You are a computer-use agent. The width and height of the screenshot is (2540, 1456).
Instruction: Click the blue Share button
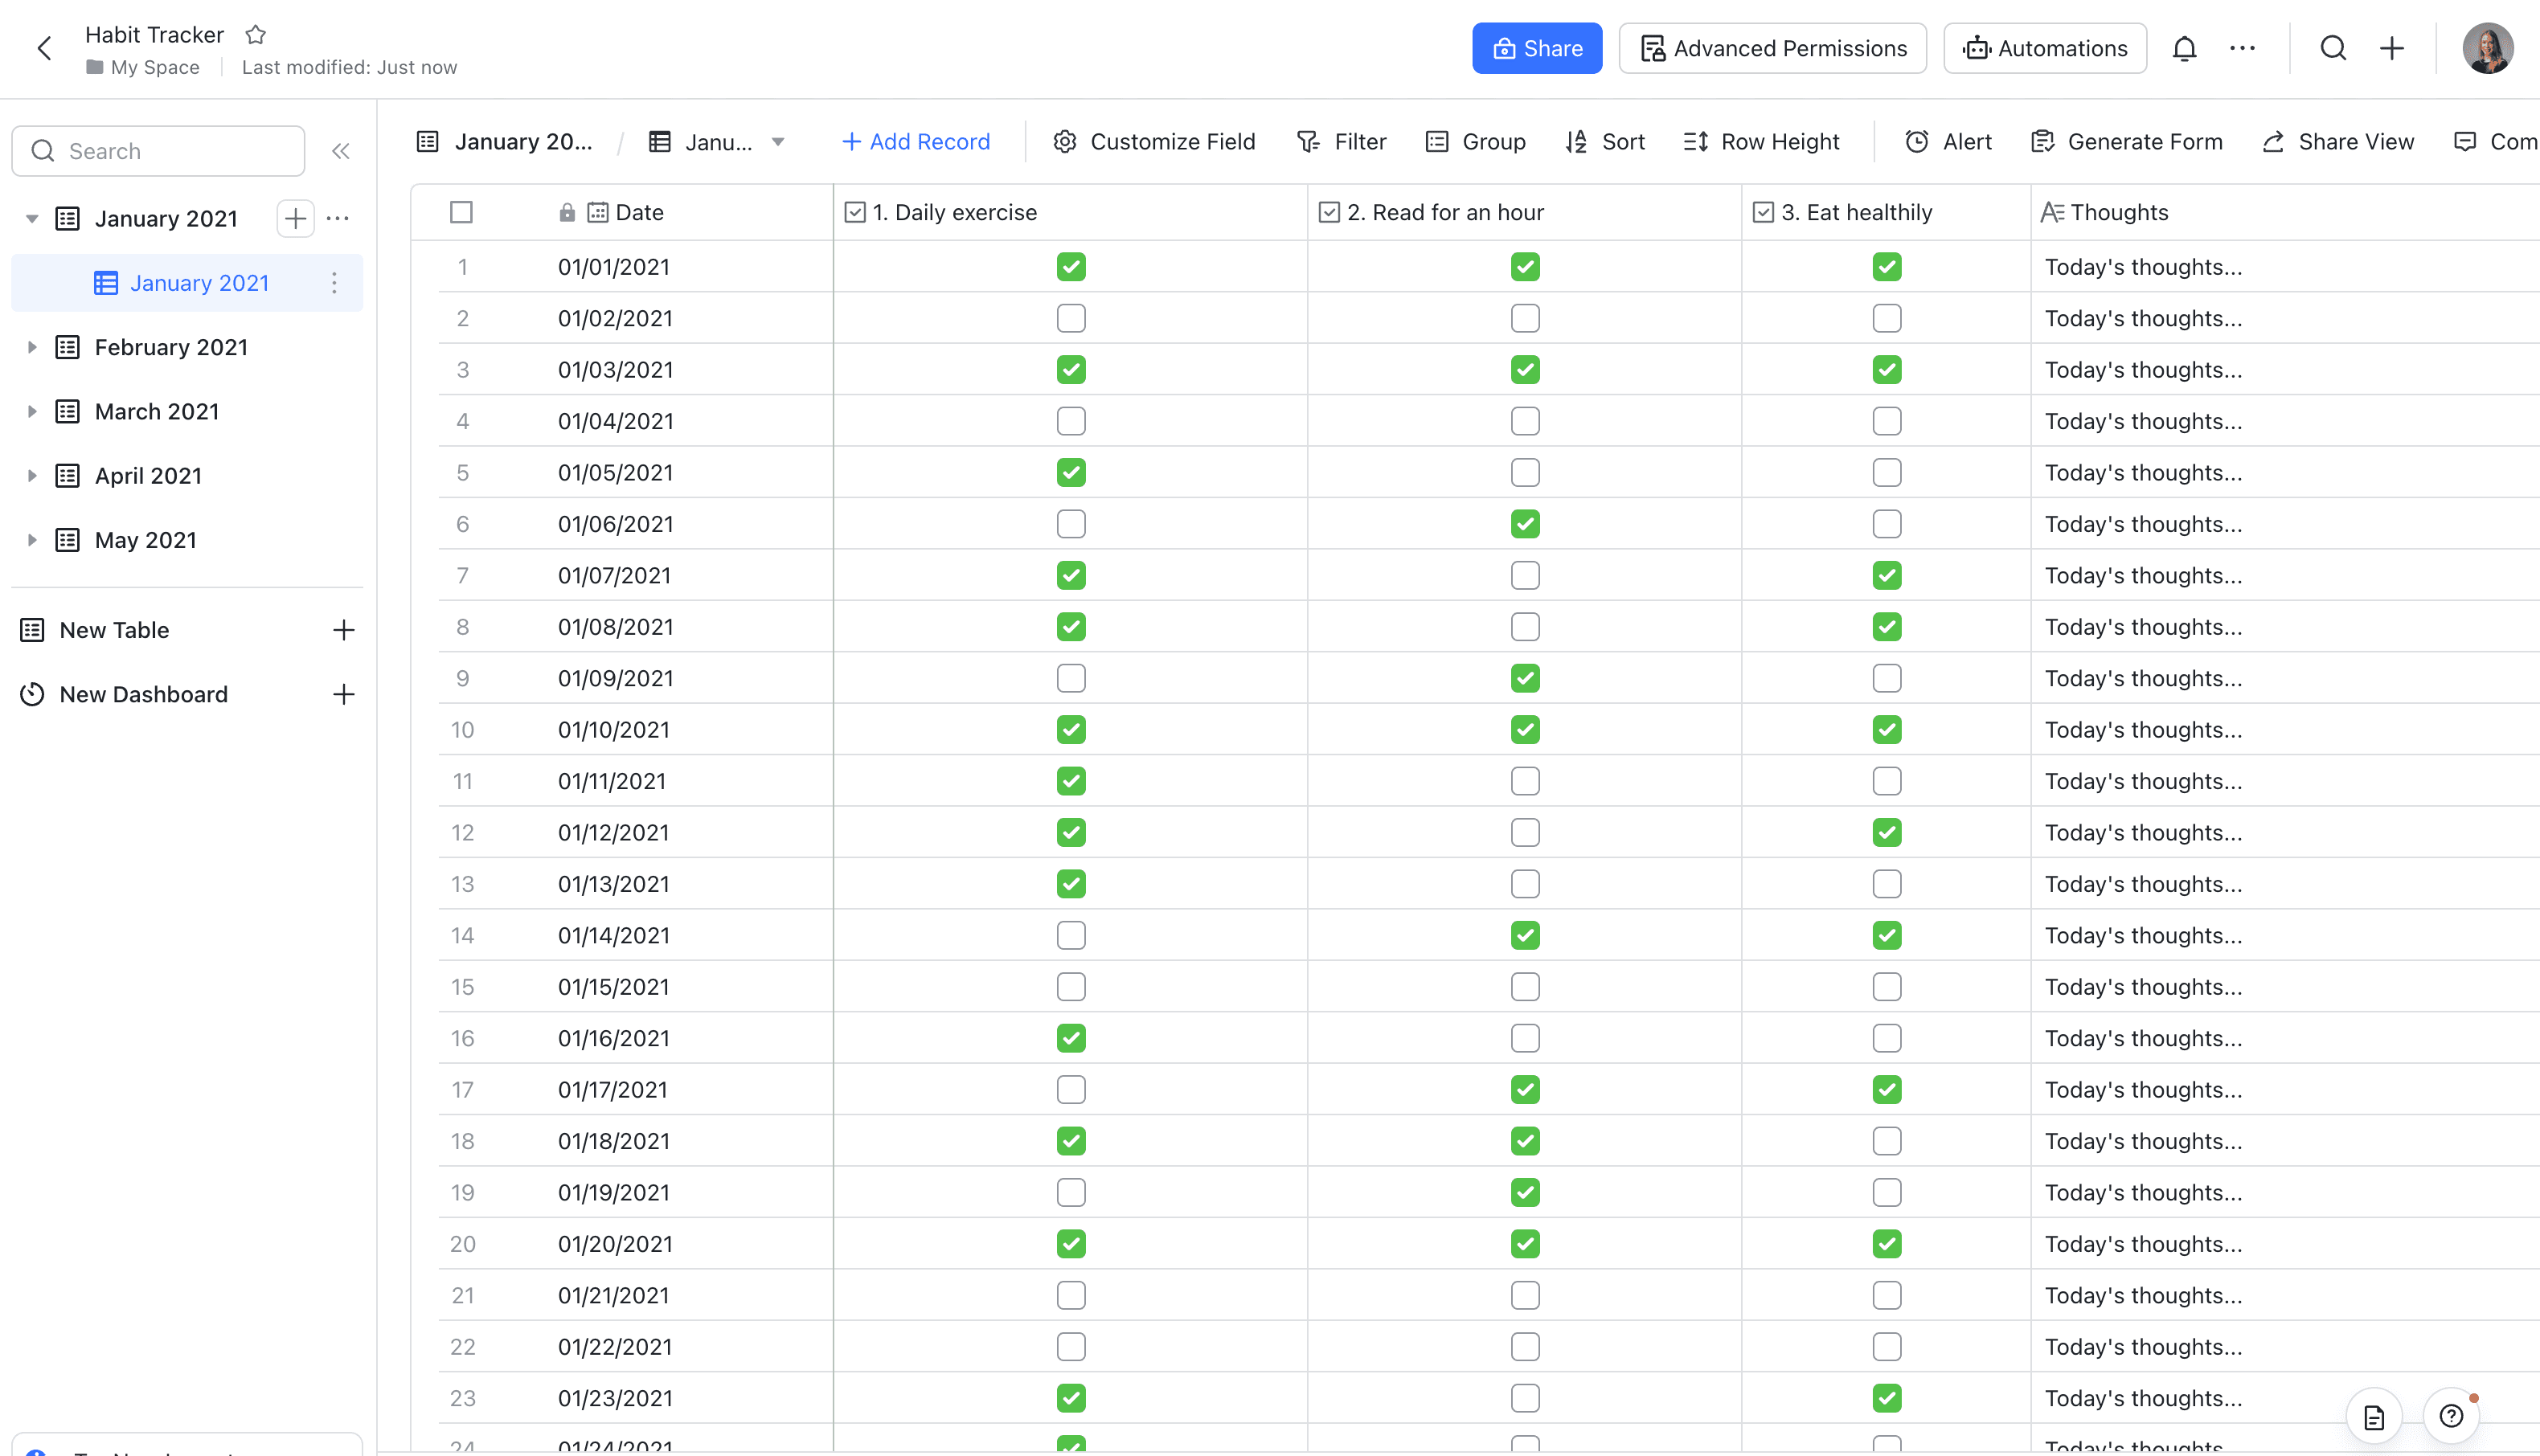[x=1536, y=48]
